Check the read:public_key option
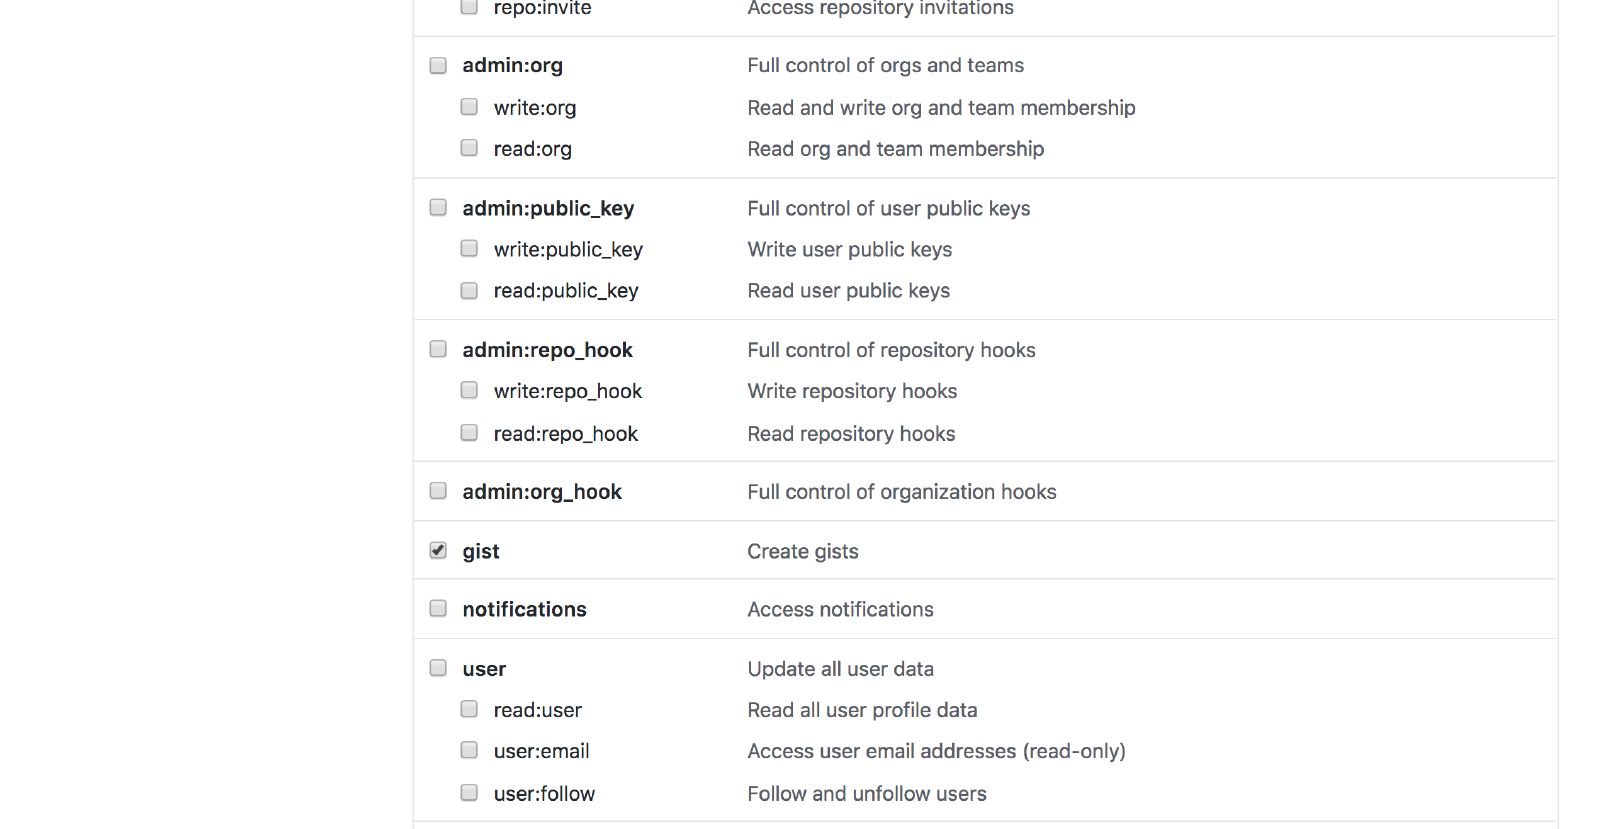 (x=469, y=291)
